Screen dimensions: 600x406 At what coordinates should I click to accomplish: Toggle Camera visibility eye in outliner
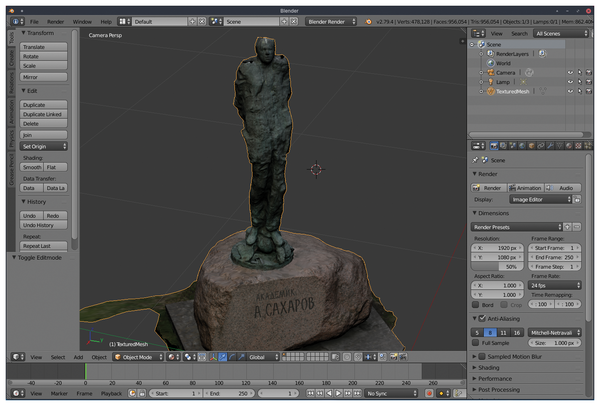click(x=570, y=72)
